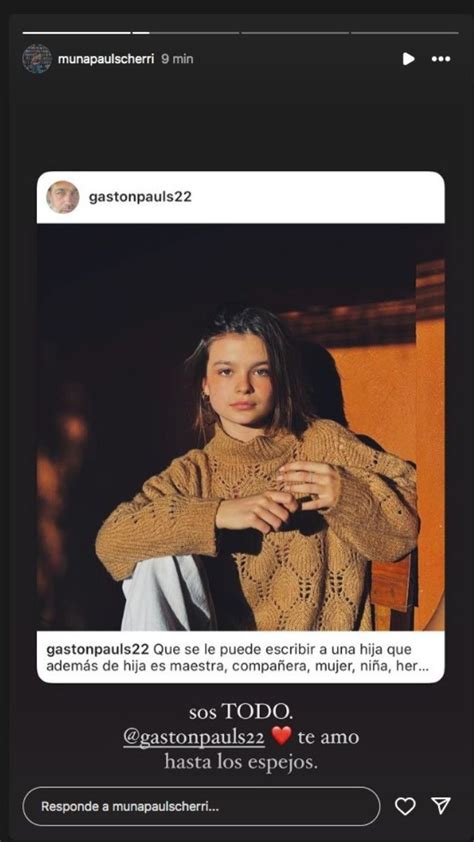Click the munapaulscherri username at top
The image size is (474, 842).
coord(106,59)
